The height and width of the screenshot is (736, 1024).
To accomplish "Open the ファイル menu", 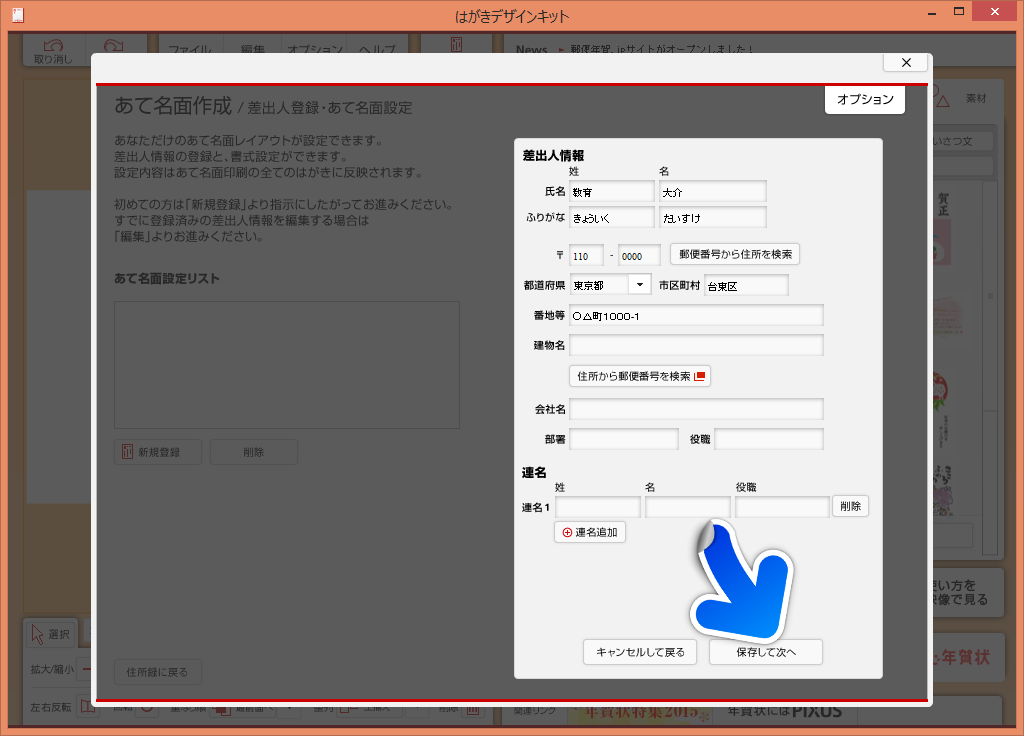I will [x=188, y=50].
